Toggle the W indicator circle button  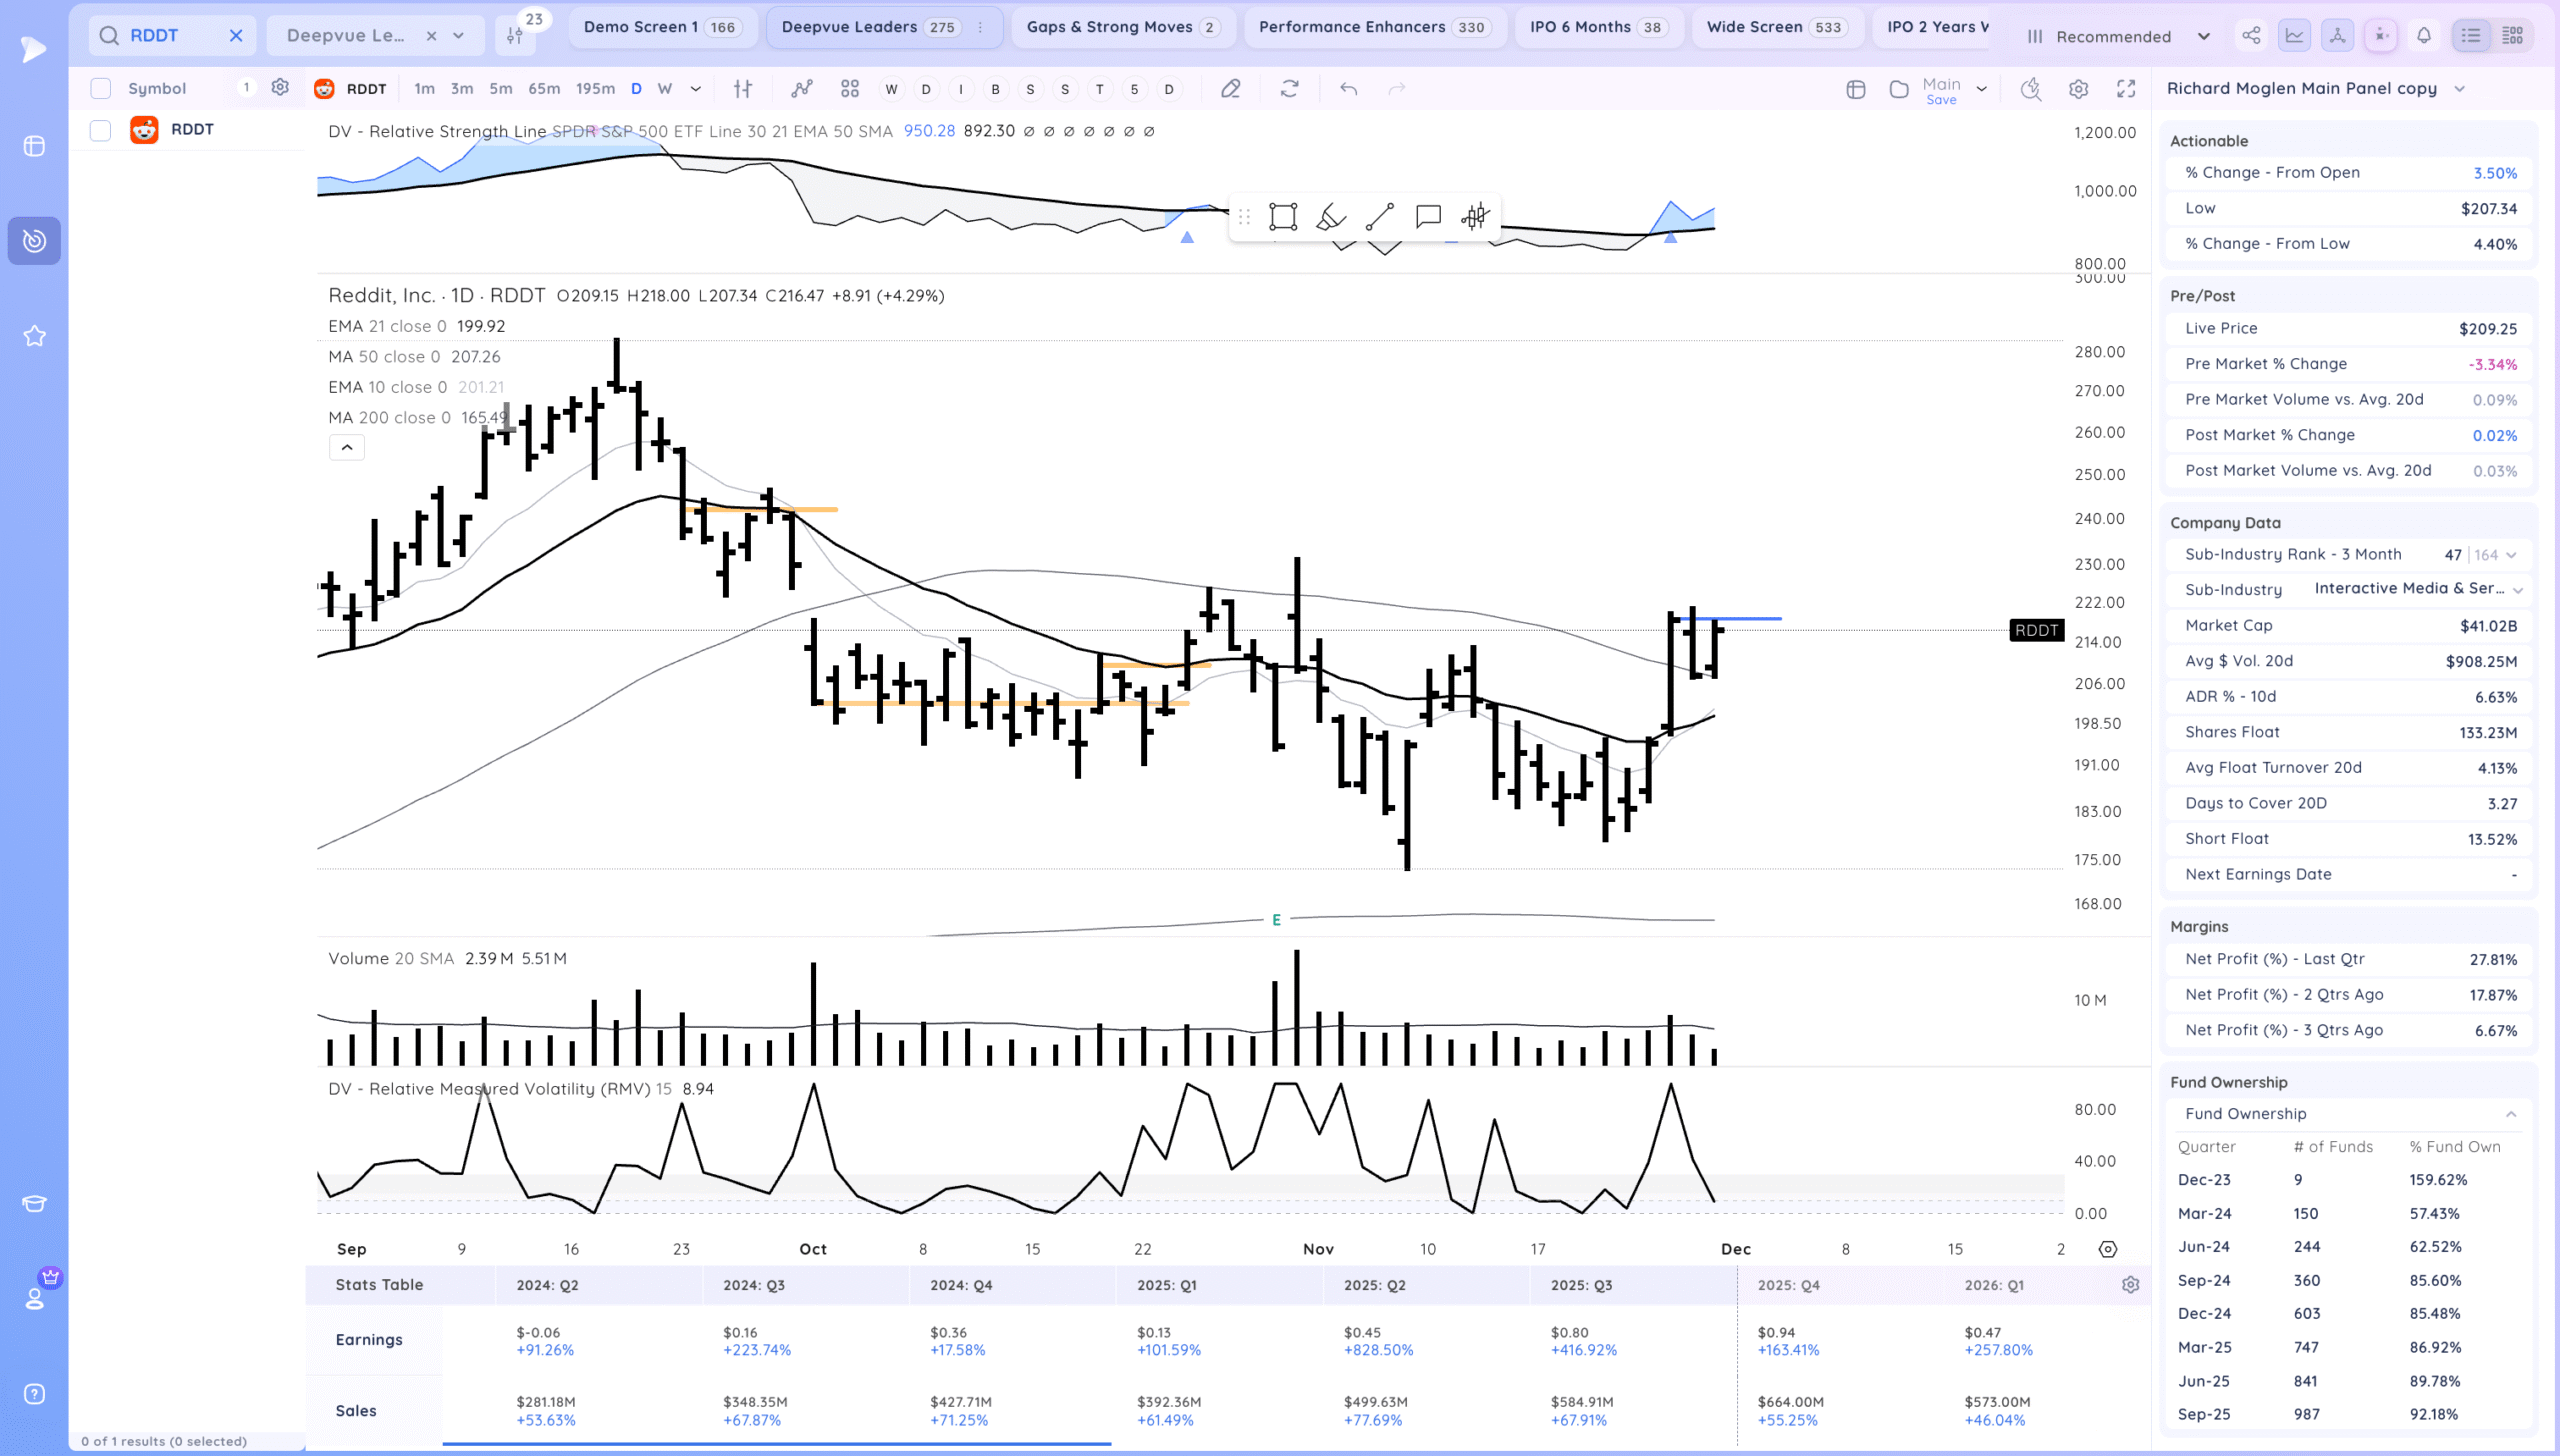pos(892,89)
